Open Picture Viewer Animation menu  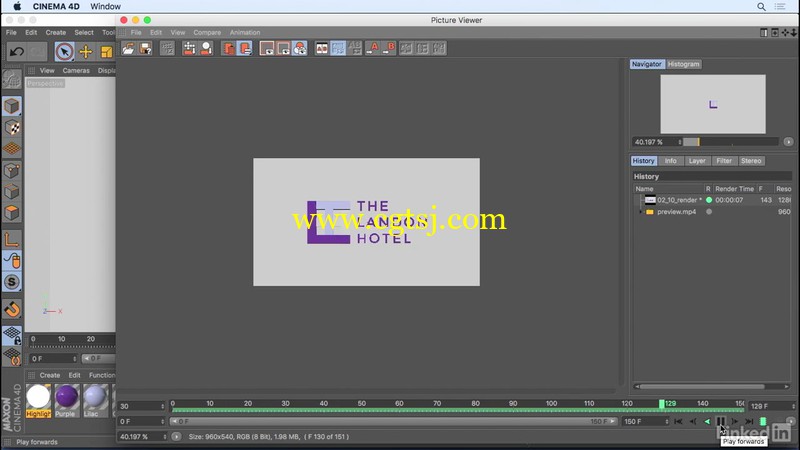[x=245, y=32]
